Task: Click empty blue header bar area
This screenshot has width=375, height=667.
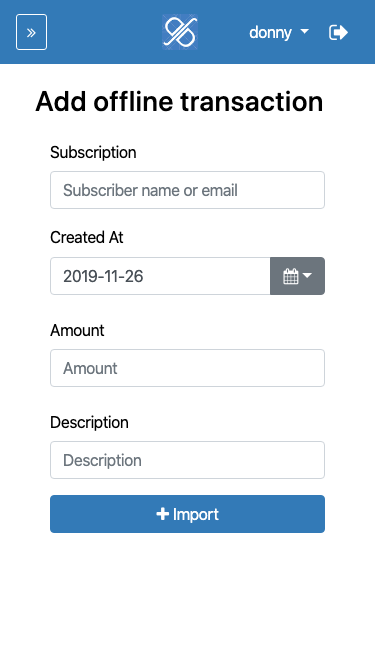Action: tap(104, 32)
